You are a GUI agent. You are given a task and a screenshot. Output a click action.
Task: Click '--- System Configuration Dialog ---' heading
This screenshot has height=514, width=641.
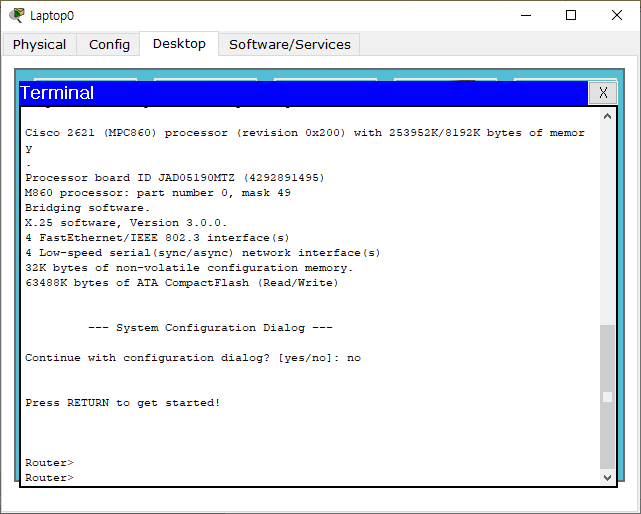pyautogui.click(x=211, y=328)
